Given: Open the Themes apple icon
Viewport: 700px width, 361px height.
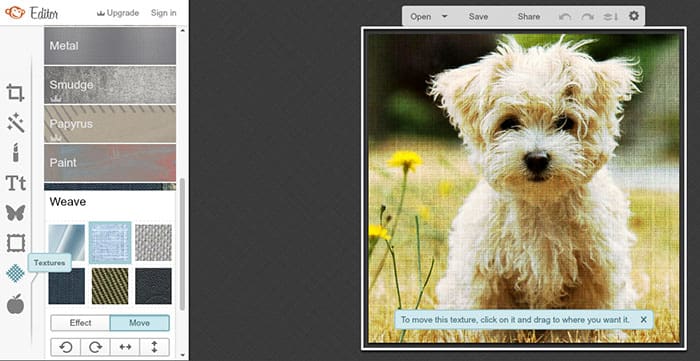Looking at the screenshot, I should (15, 304).
